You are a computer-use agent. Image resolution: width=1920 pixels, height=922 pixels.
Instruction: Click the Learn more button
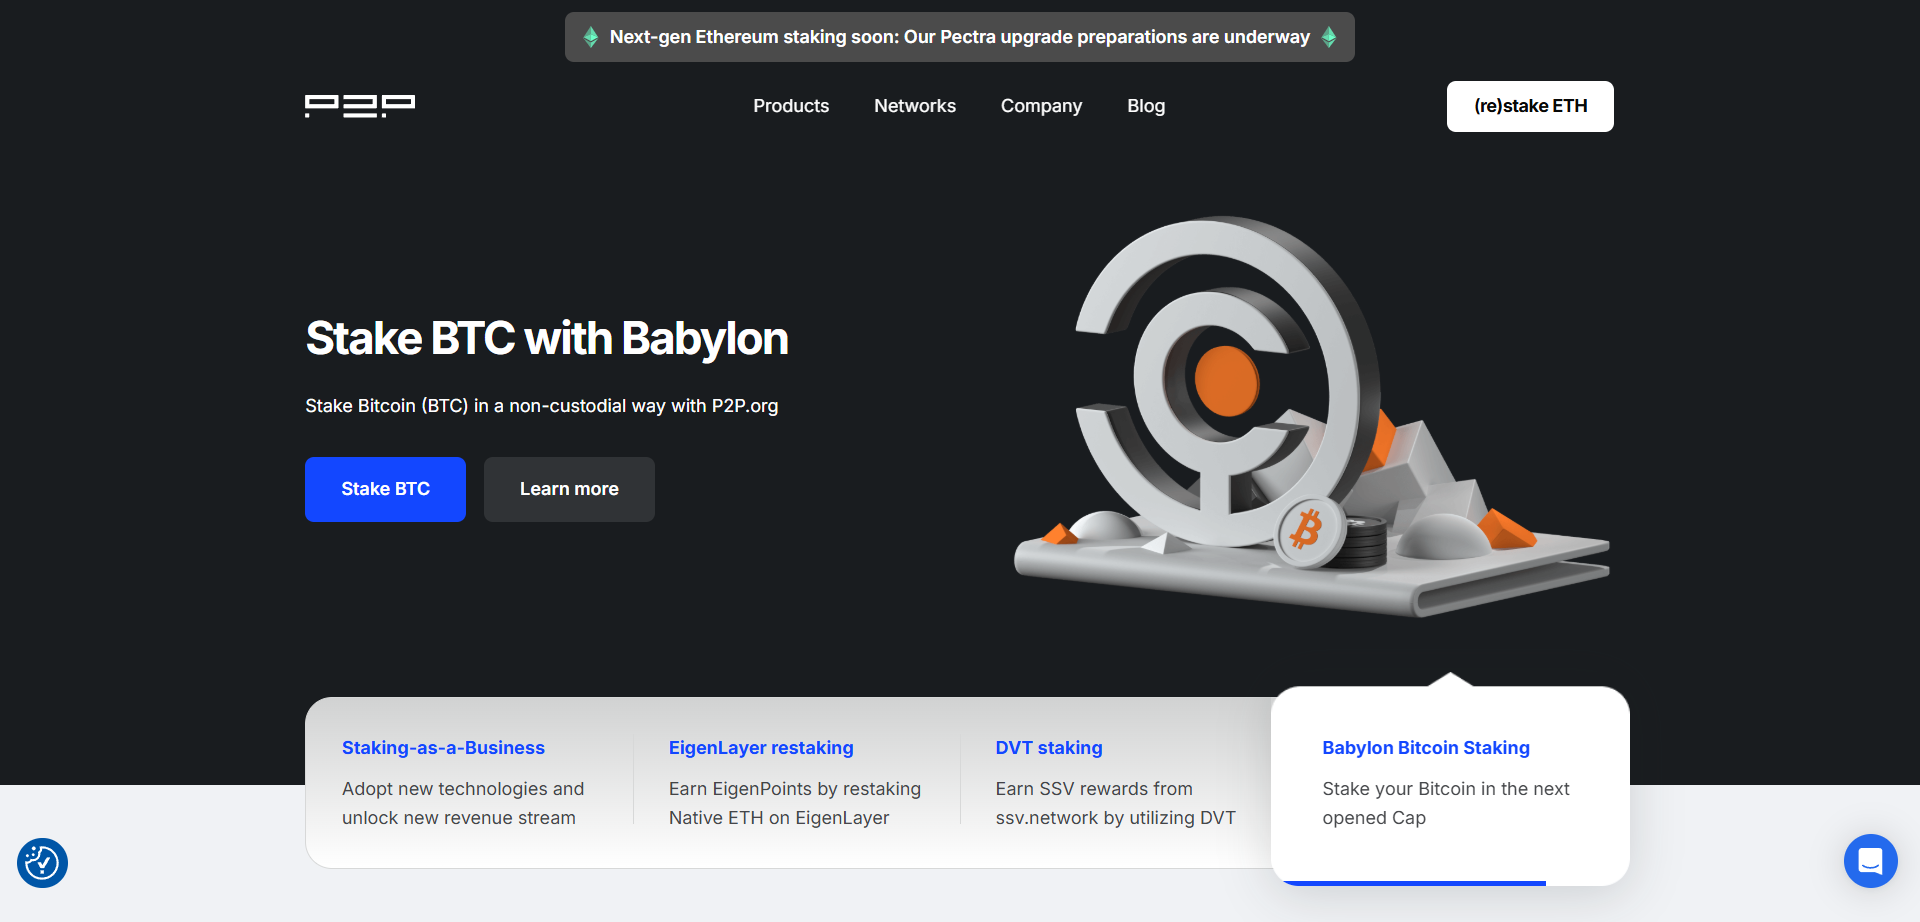click(x=569, y=489)
